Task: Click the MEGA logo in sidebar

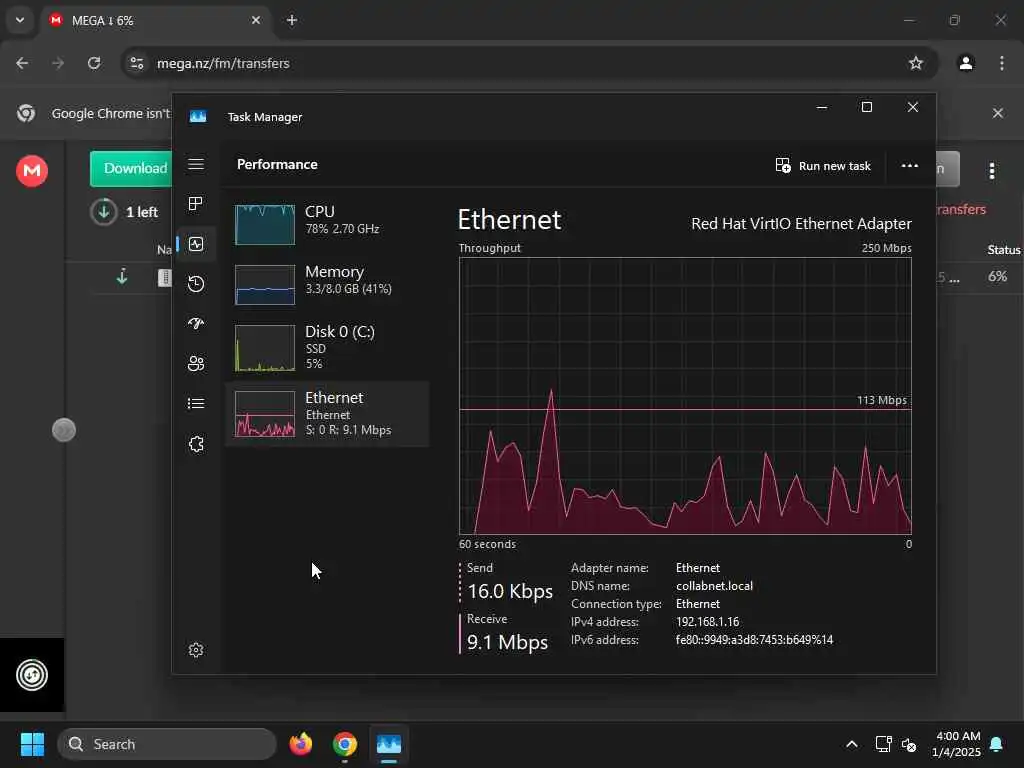Action: tap(32, 171)
